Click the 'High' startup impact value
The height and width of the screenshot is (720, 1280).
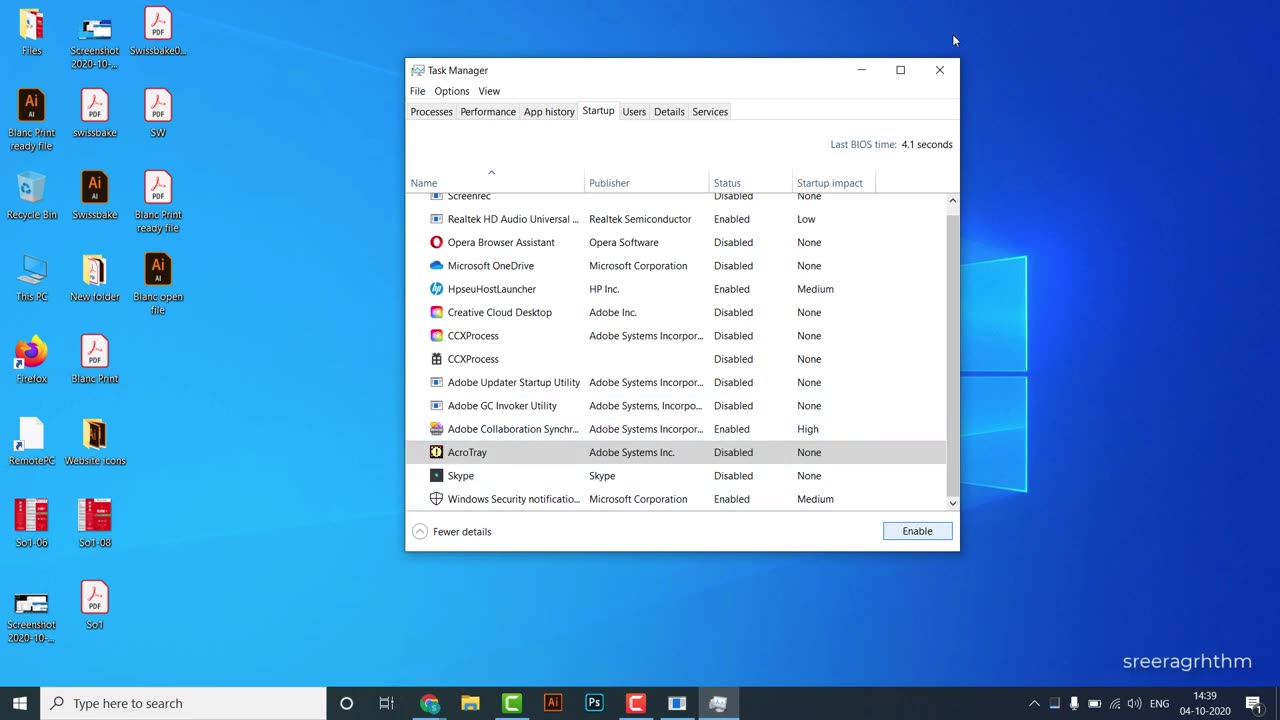pos(808,429)
